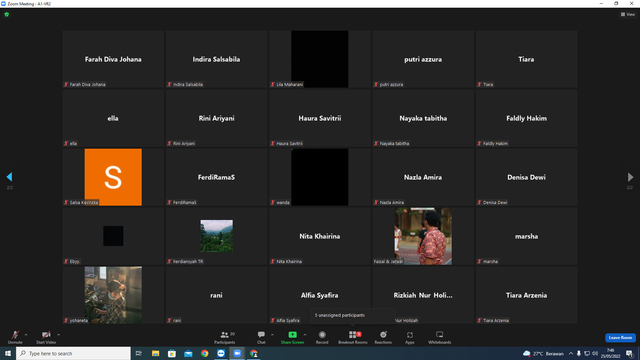The height and width of the screenshot is (360, 640).
Task: Open the Chat panel
Action: click(261, 337)
